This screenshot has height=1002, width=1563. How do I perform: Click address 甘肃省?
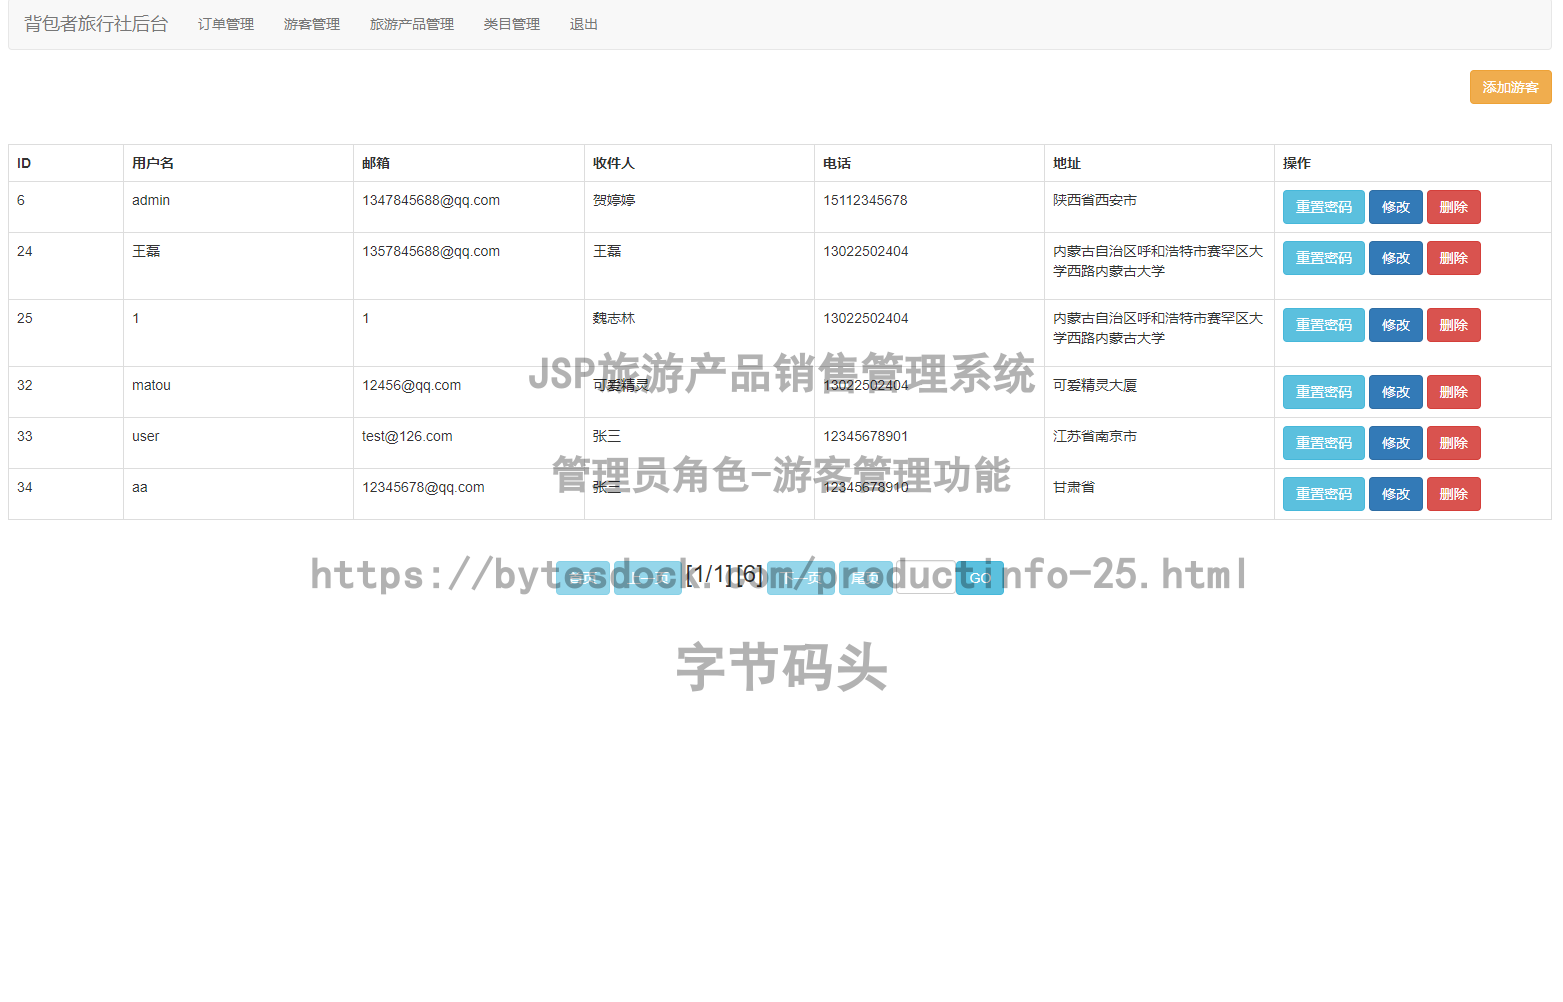coord(1074,487)
